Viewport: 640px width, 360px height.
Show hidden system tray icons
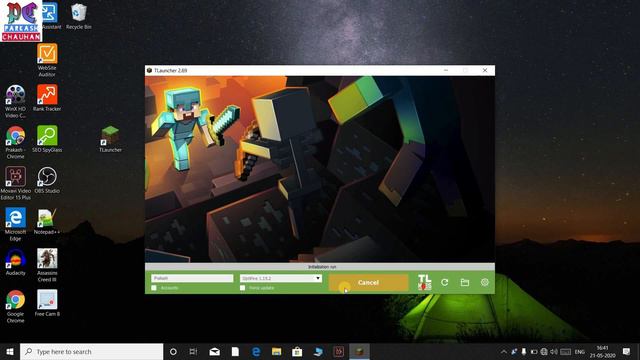click(x=504, y=351)
